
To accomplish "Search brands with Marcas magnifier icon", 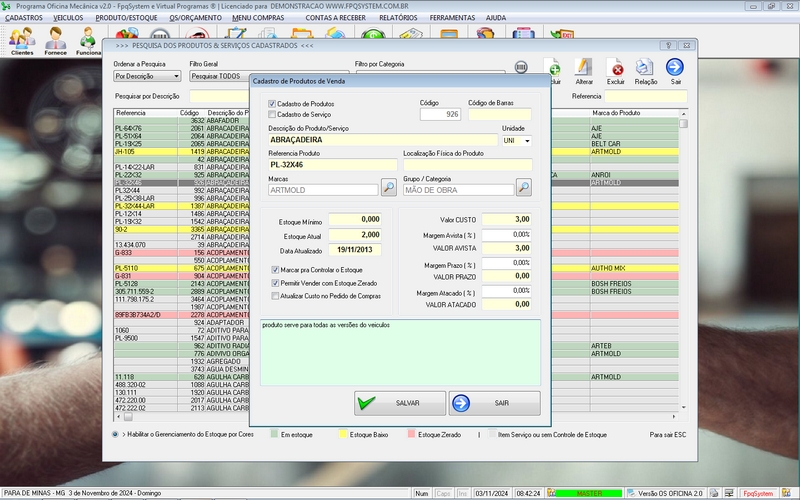I will [x=388, y=188].
